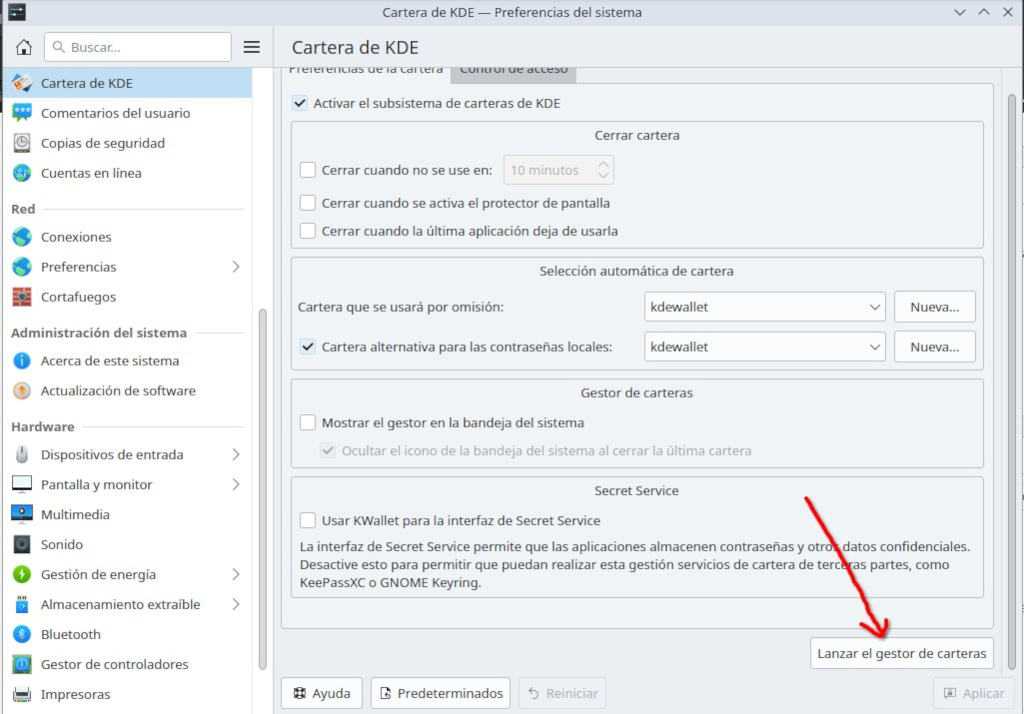Toggle Activar el subsistema de carteras de KDE

pyautogui.click(x=300, y=103)
